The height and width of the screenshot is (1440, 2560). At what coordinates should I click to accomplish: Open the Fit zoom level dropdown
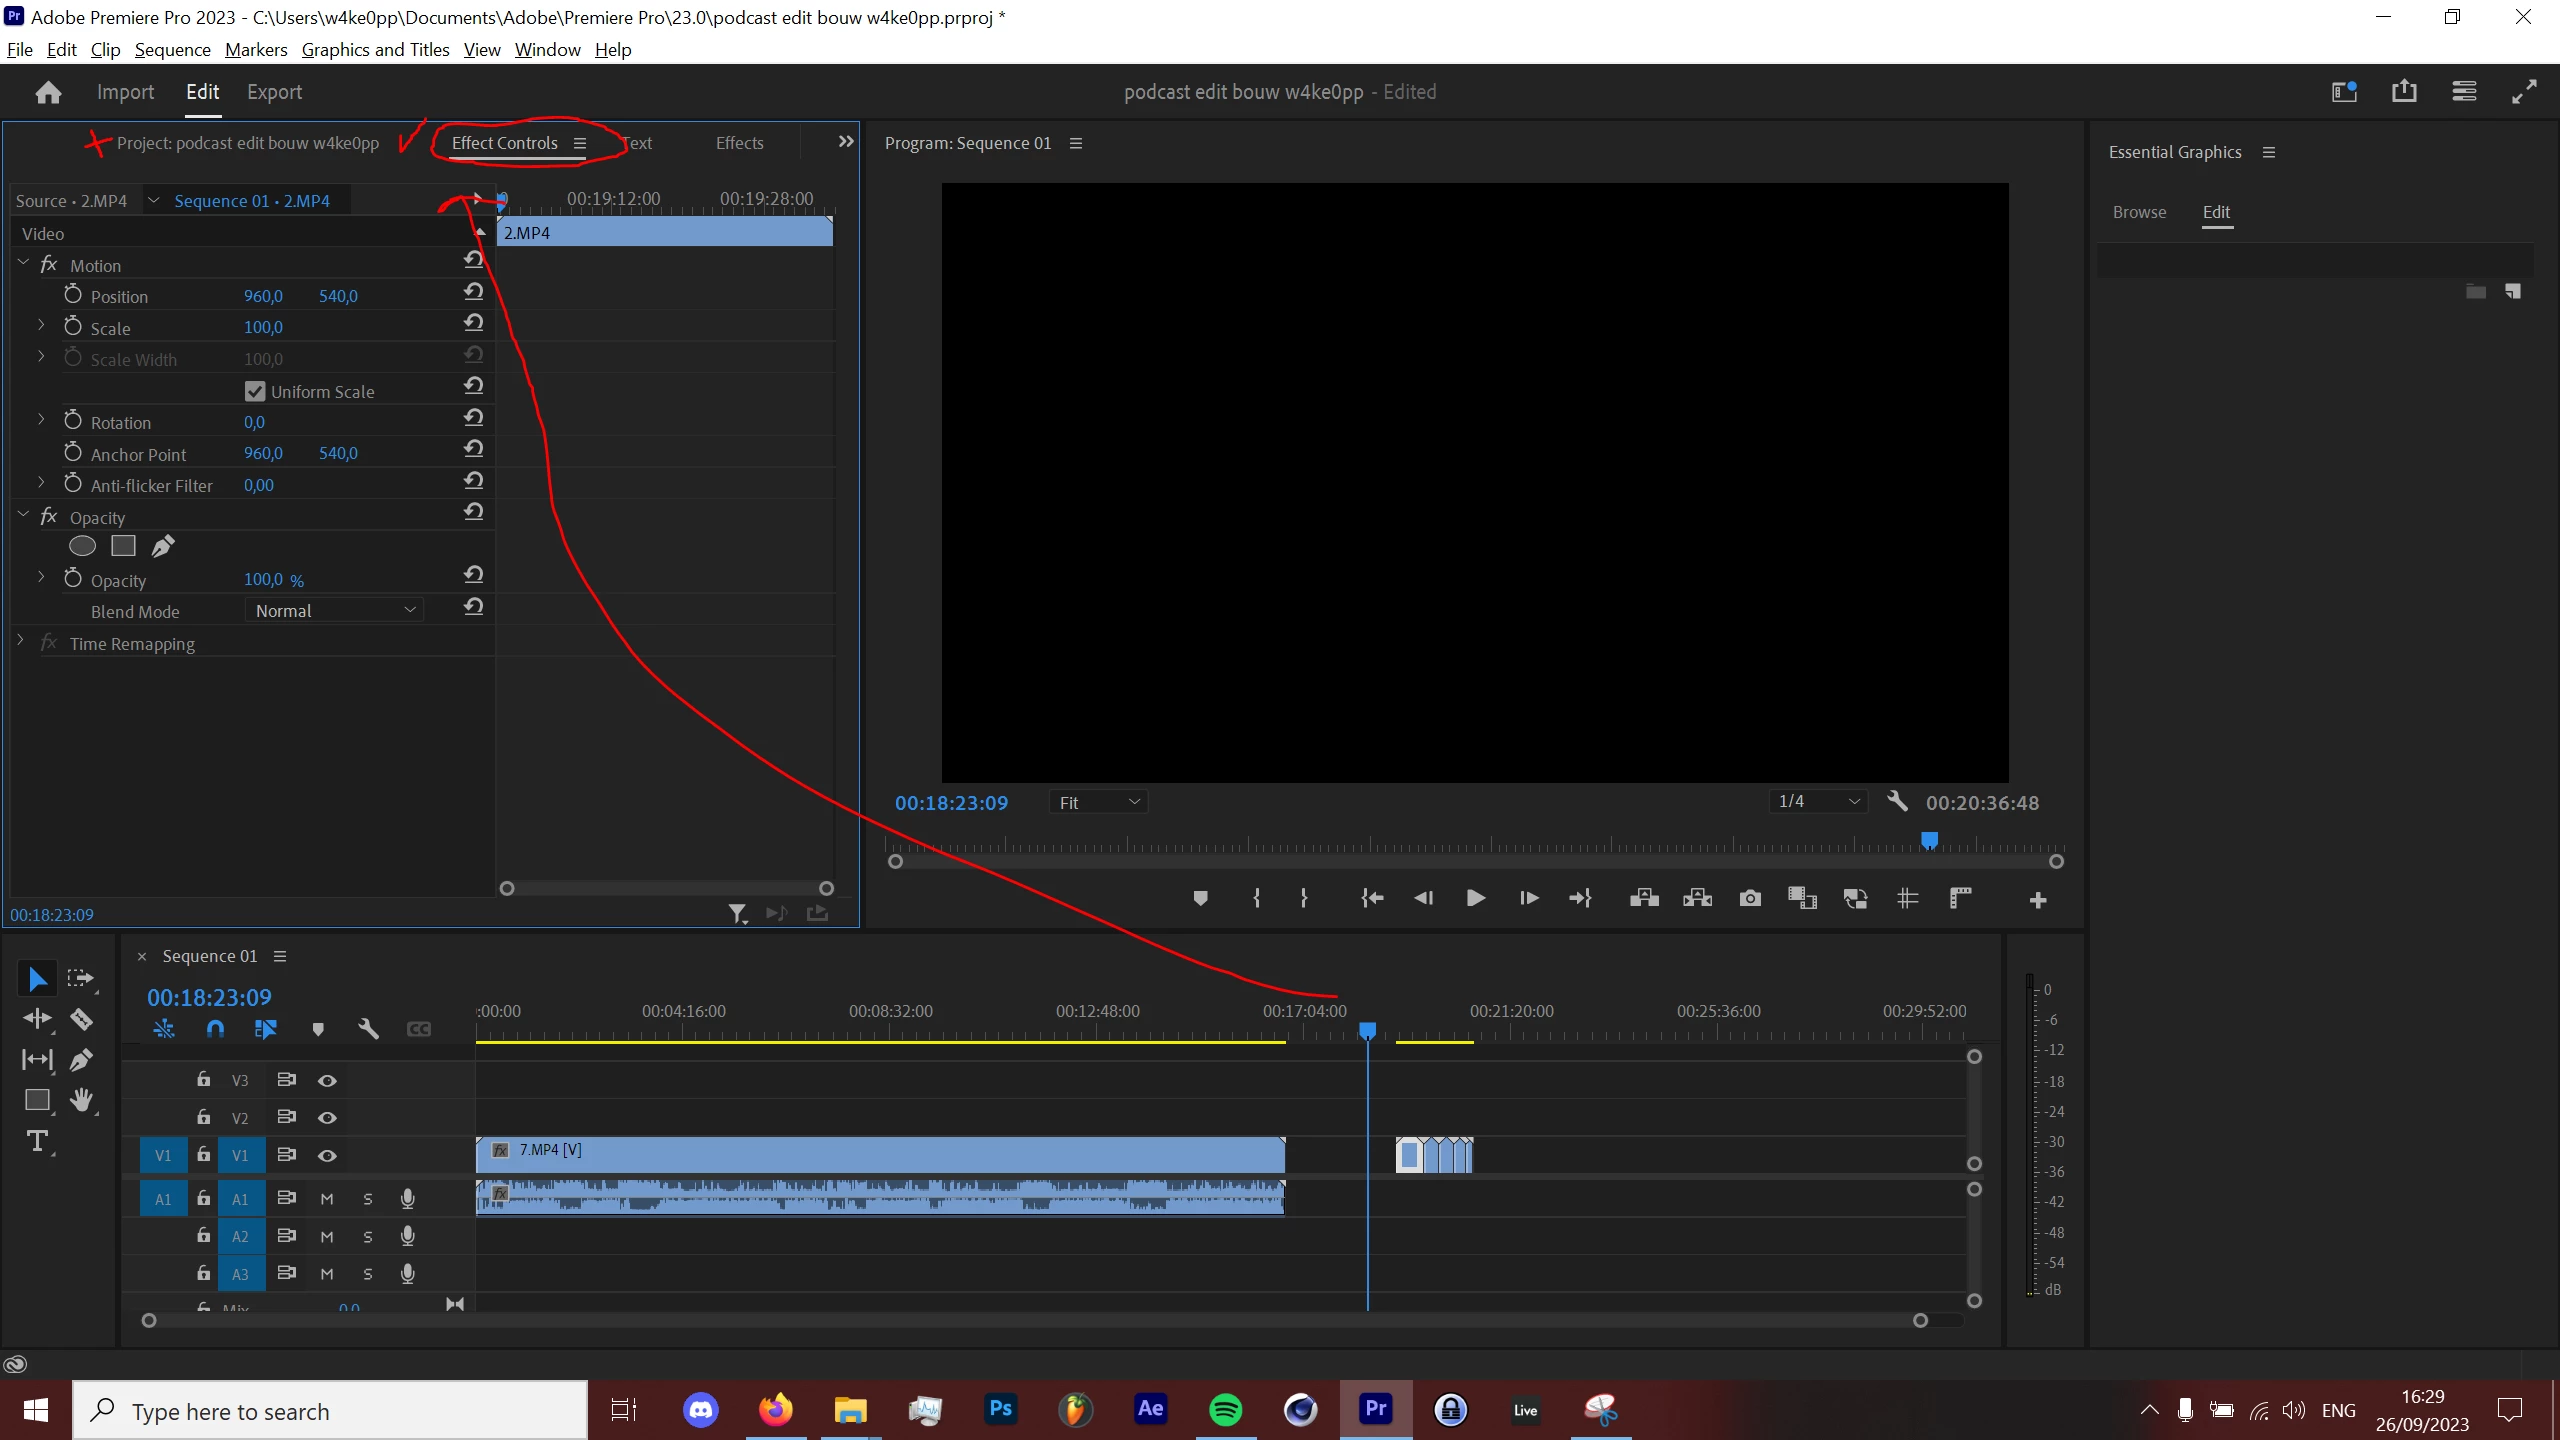(1098, 802)
